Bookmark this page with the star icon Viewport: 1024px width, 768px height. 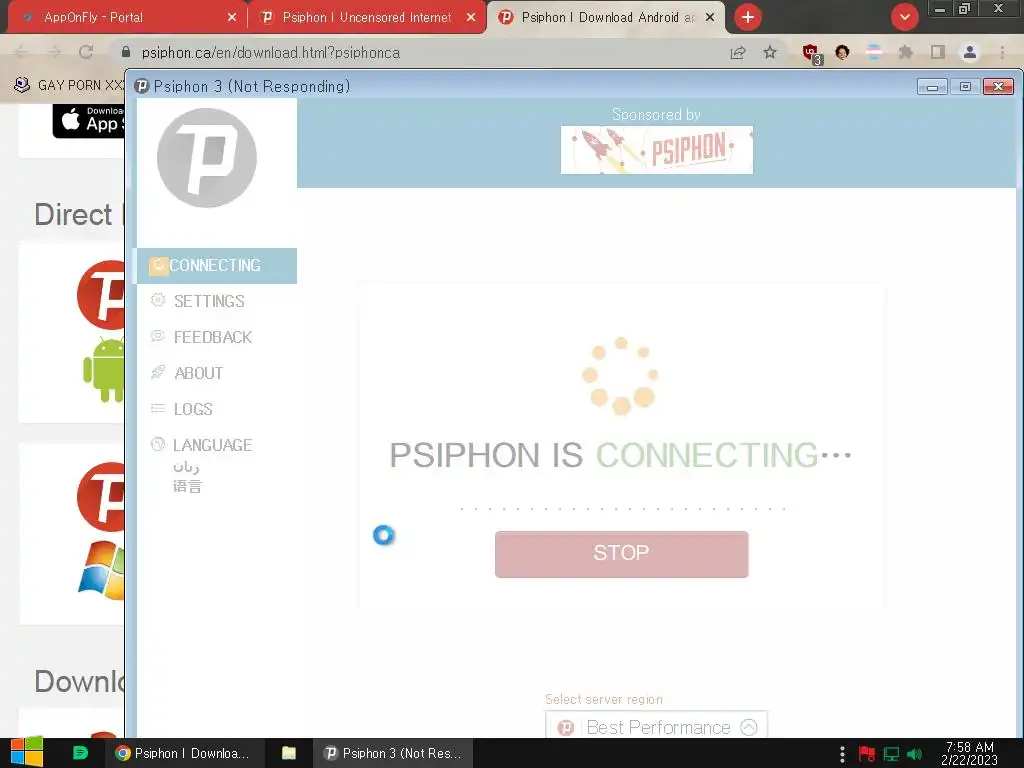770,52
